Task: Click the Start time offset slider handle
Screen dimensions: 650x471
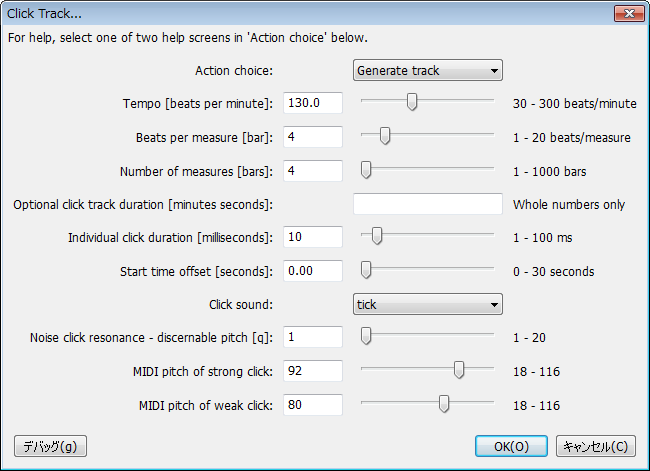Action: [x=366, y=269]
